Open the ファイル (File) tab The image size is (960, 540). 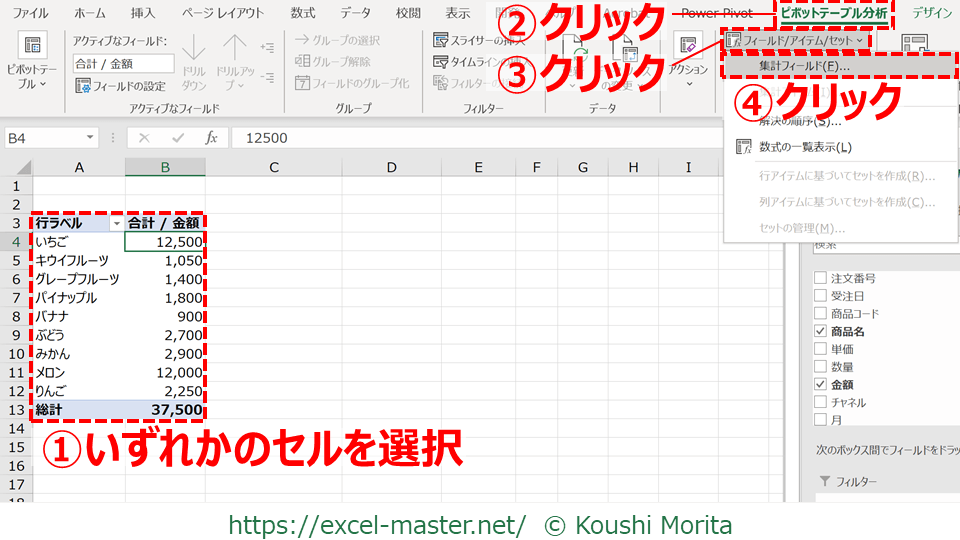click(30, 13)
